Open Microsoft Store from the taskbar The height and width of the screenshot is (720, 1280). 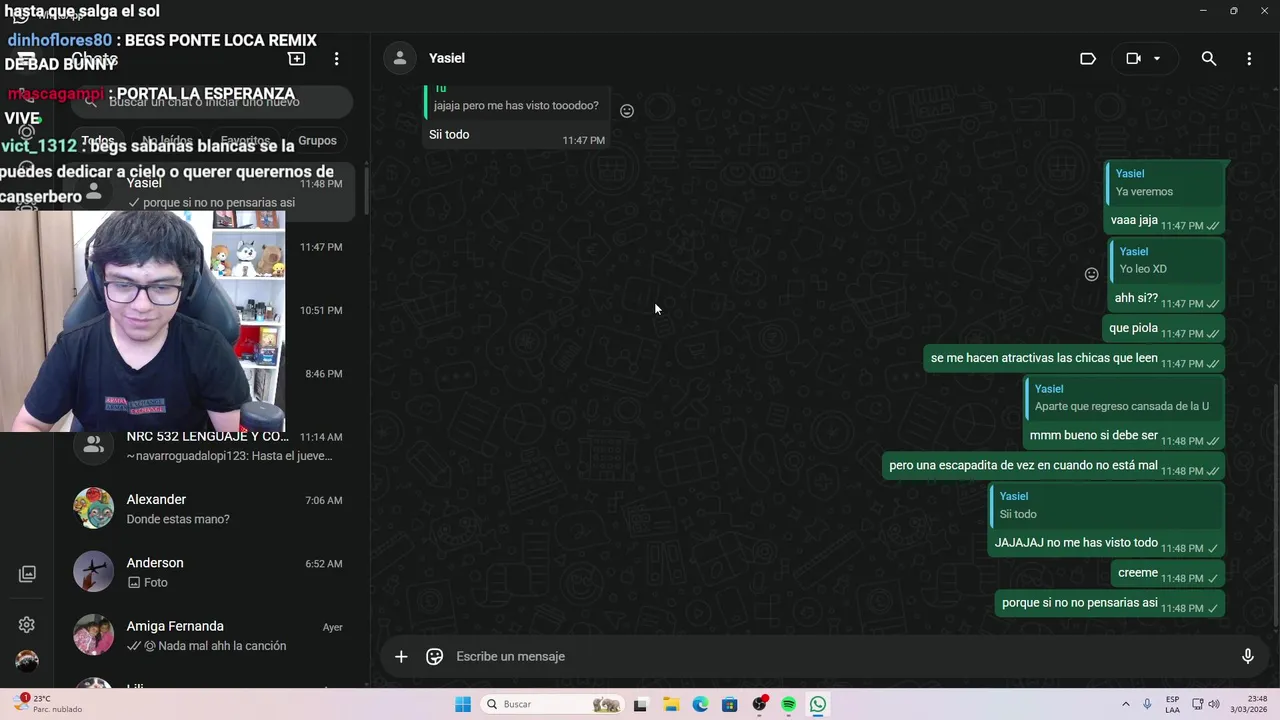click(x=730, y=705)
